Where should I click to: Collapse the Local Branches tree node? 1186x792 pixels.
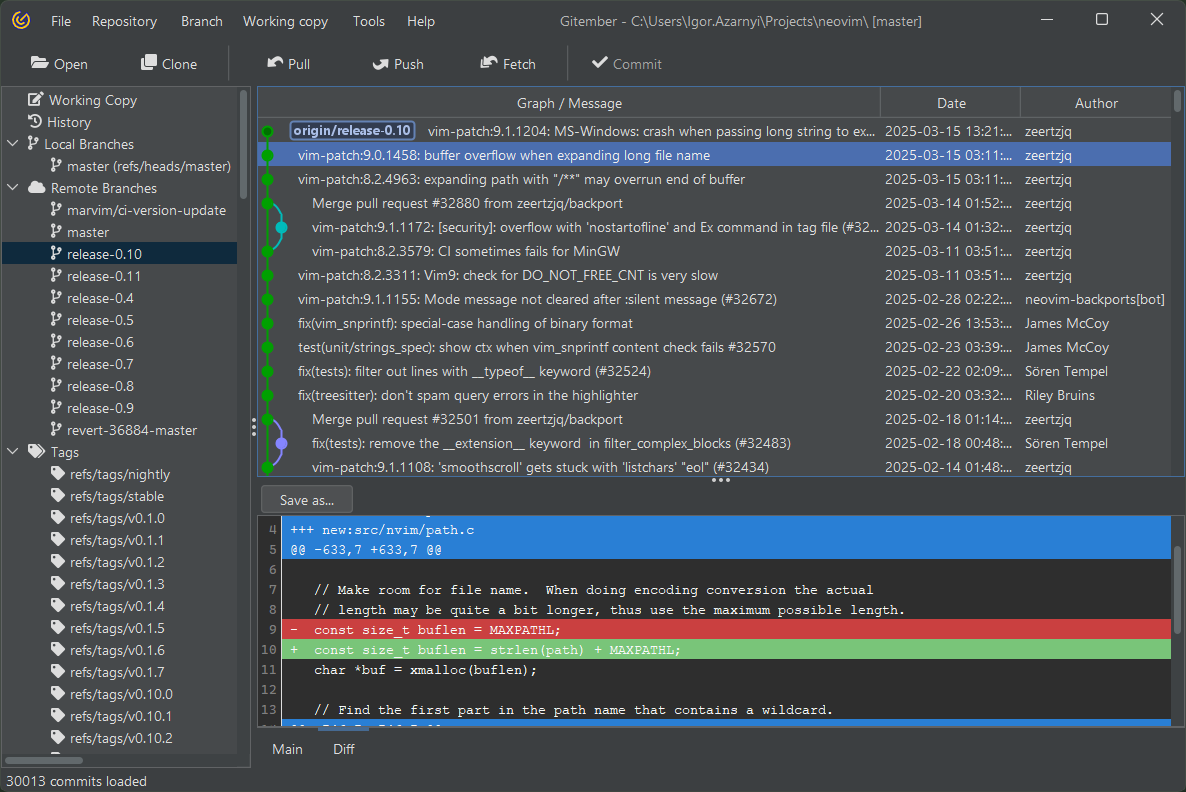pos(13,144)
